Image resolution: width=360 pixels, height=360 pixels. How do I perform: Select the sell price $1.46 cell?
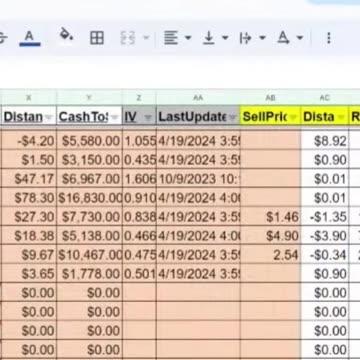(x=270, y=217)
